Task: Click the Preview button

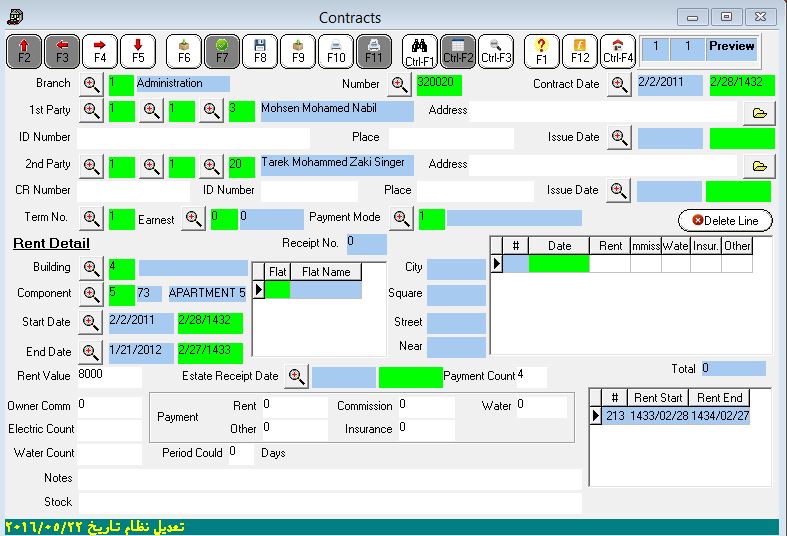Action: [x=732, y=47]
